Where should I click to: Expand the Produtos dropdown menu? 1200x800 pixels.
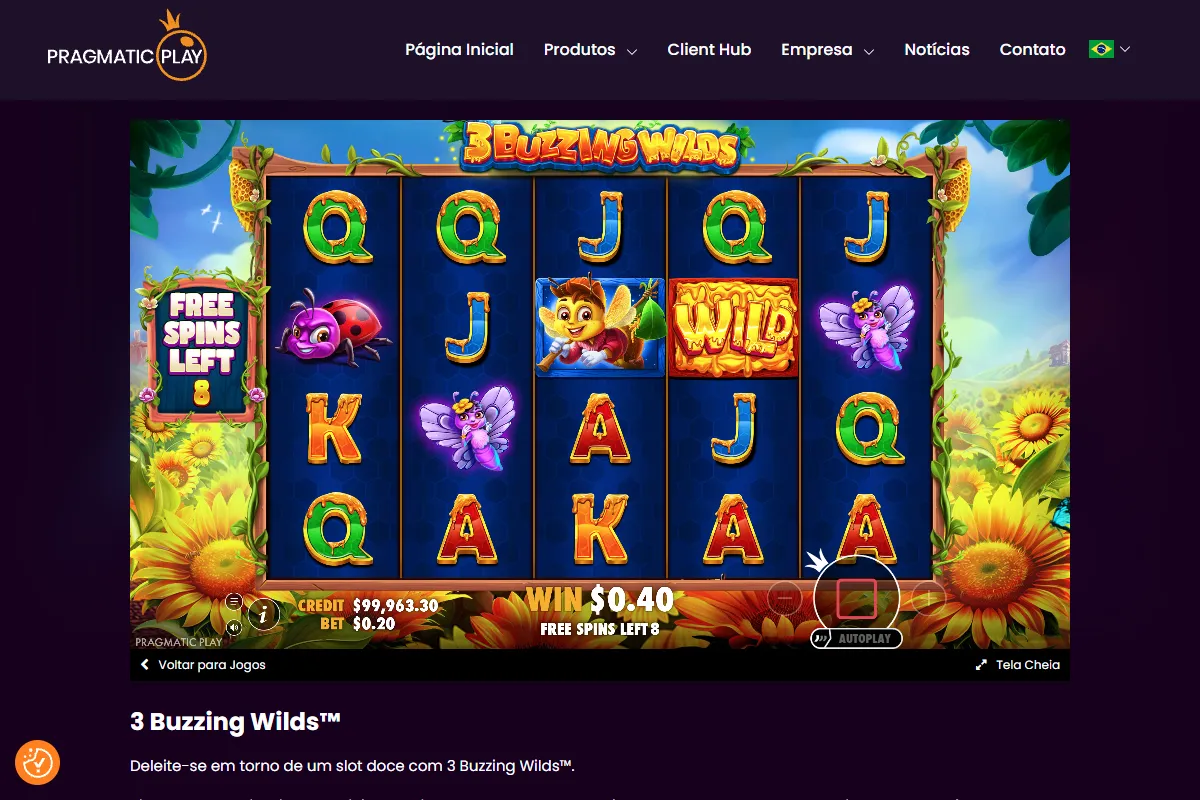click(590, 49)
